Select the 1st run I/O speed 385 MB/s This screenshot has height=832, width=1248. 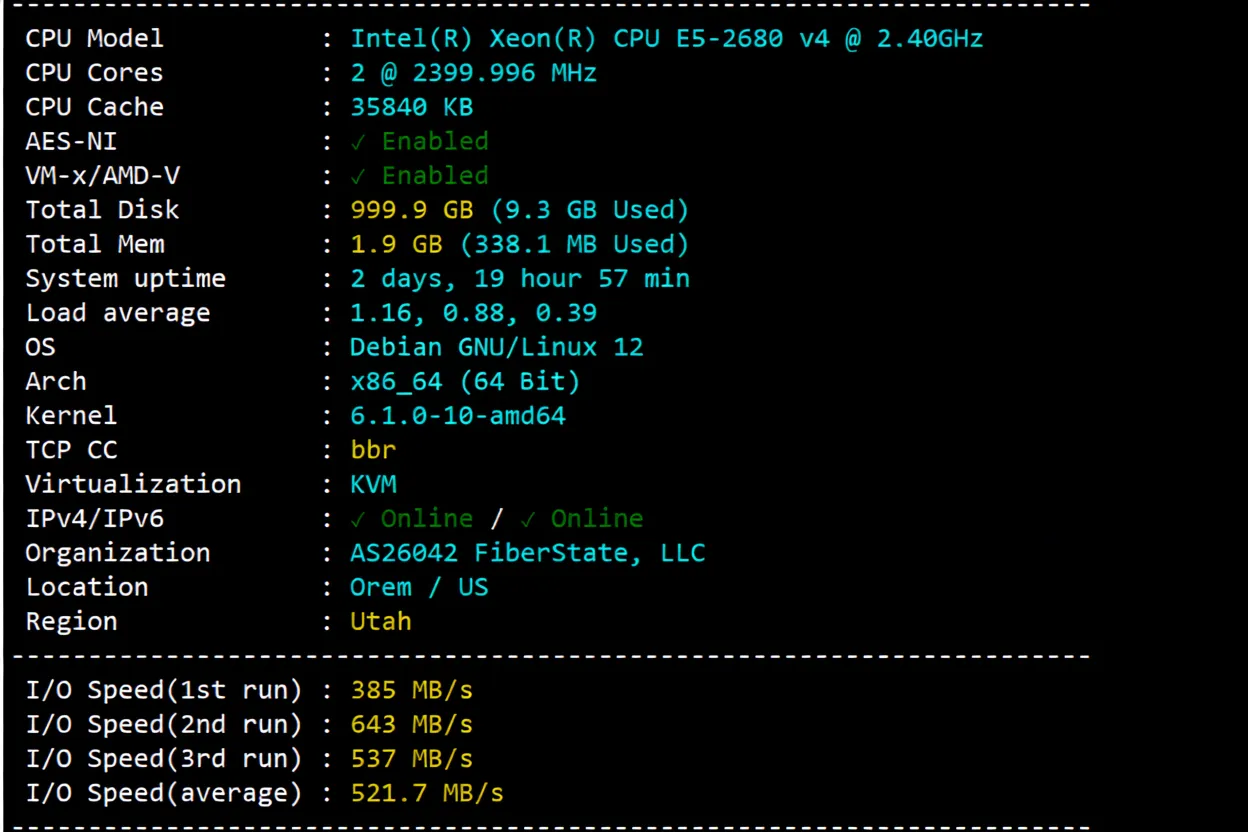411,690
